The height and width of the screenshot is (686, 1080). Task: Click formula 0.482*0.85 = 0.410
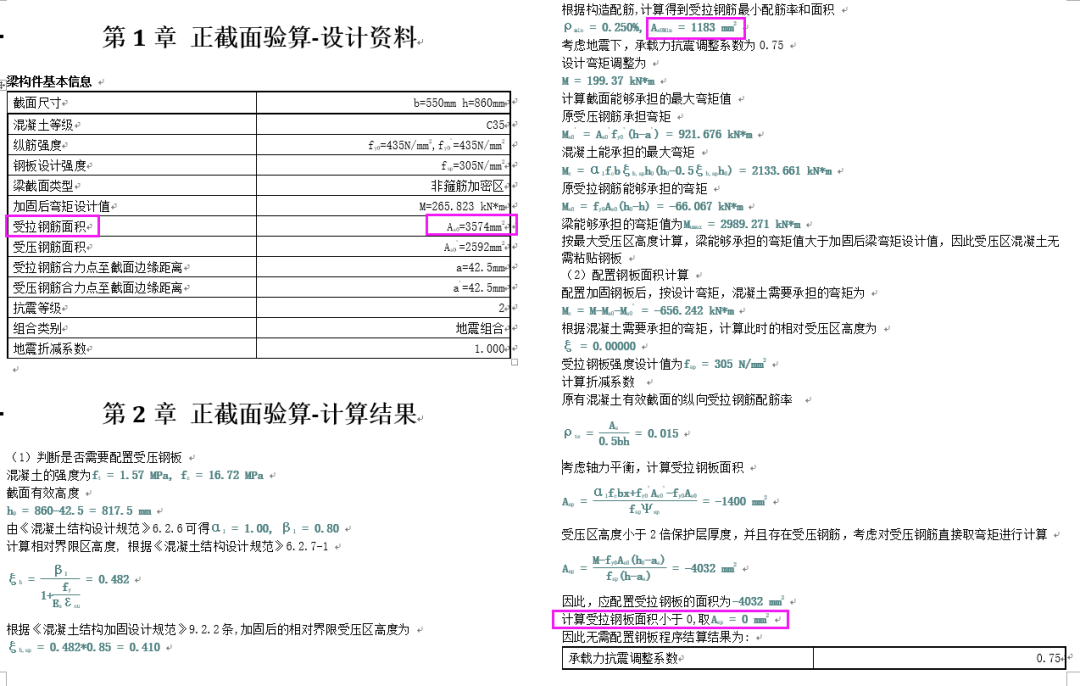(x=84, y=647)
